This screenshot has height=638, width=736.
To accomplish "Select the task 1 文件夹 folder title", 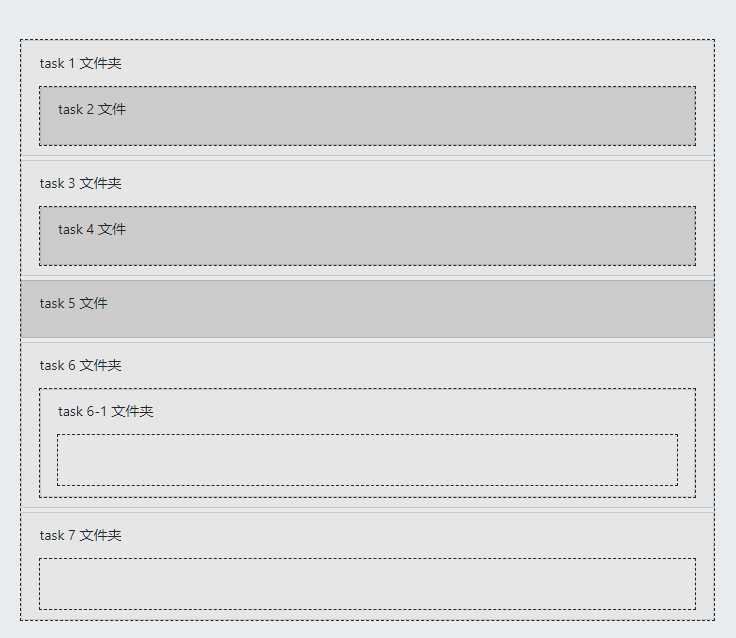I will (80, 64).
